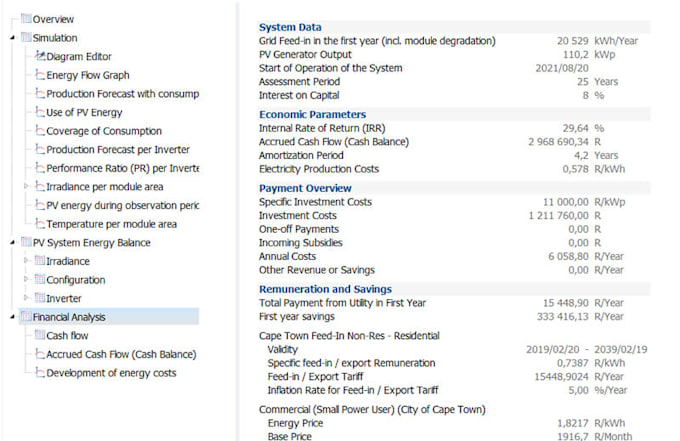This screenshot has width=680, height=441.
Task: Click the Energy Flow Graph chart icon
Action: pos(40,75)
